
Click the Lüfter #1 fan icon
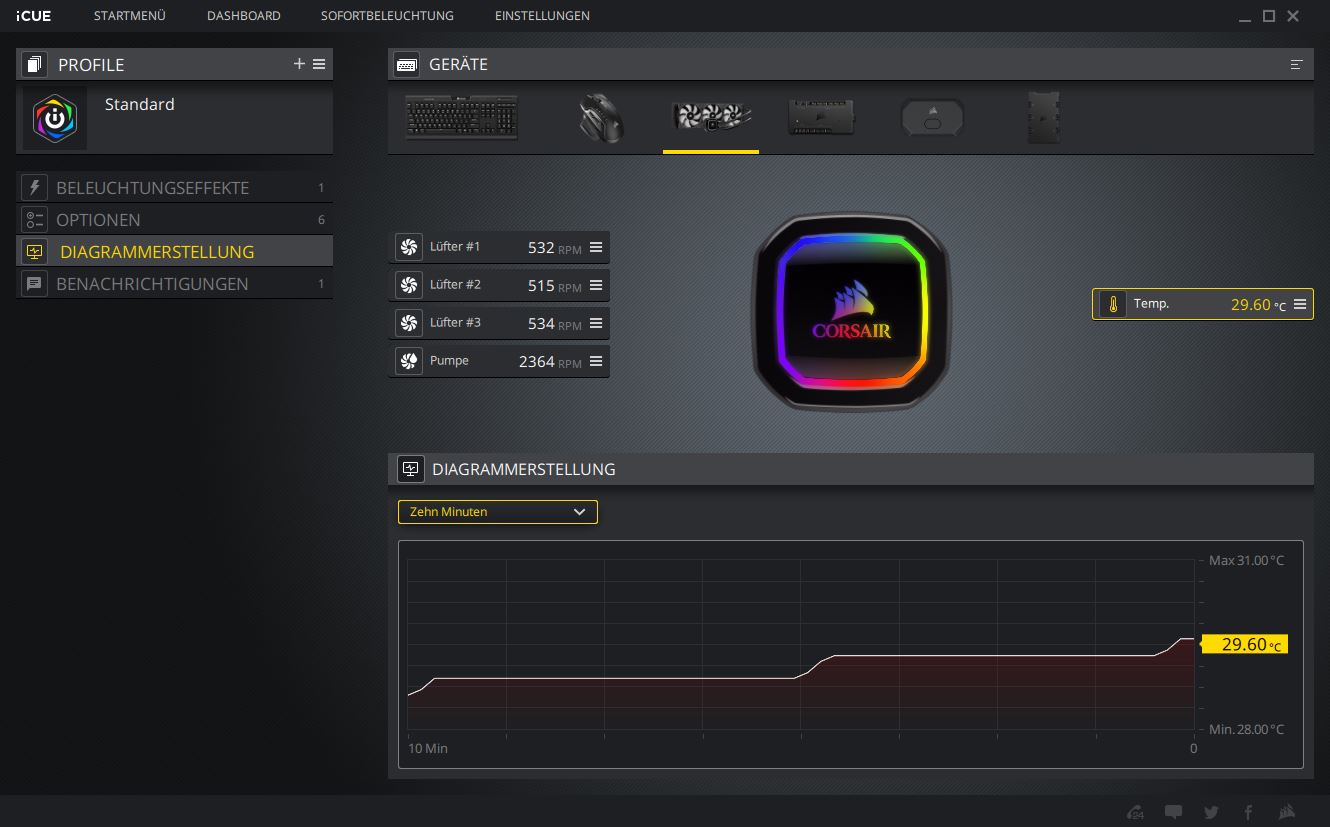pyautogui.click(x=408, y=247)
